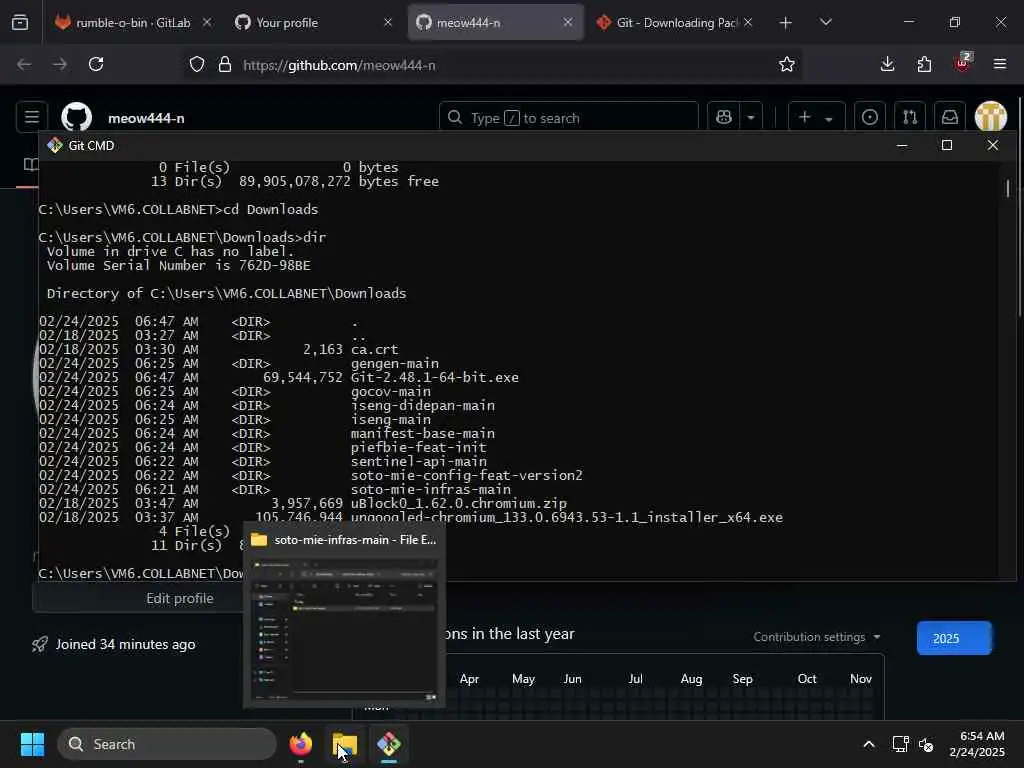Close the rumble-o-bin GitLab tab
Viewport: 1024px width, 768px height.
pos(207,22)
